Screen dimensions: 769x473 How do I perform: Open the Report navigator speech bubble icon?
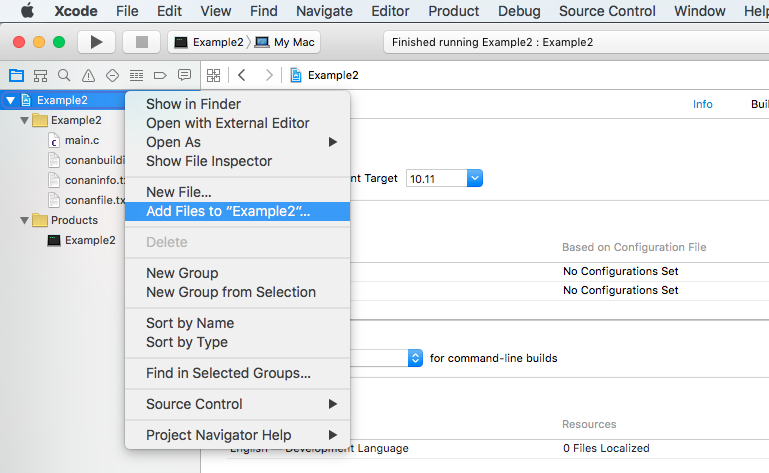coord(184,75)
